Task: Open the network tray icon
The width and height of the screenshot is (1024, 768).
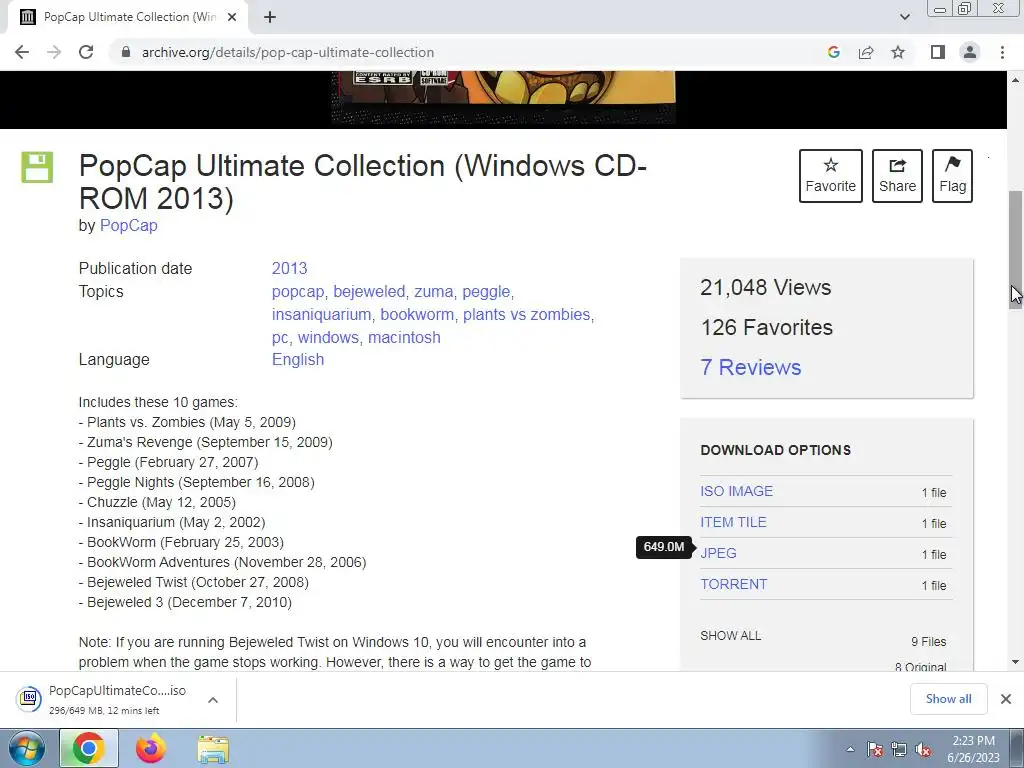Action: coord(899,749)
